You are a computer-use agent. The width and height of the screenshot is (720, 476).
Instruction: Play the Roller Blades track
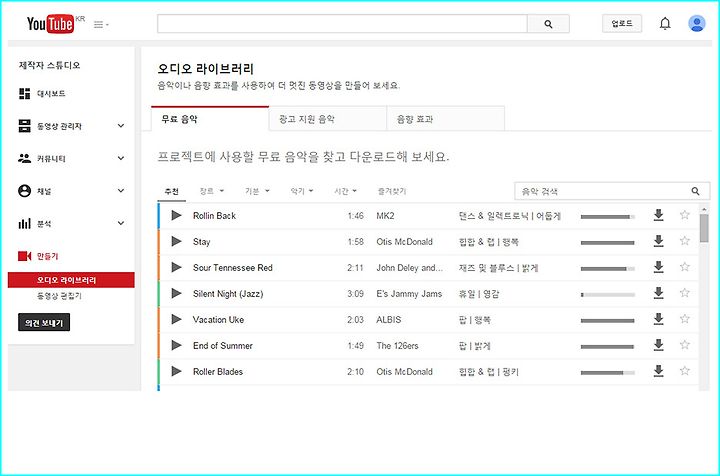coord(176,371)
